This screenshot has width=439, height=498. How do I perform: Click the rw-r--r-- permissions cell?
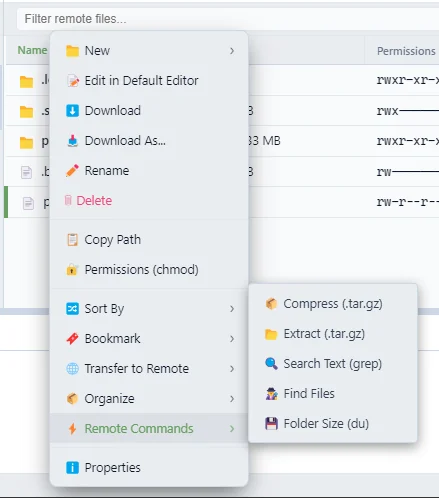click(408, 202)
